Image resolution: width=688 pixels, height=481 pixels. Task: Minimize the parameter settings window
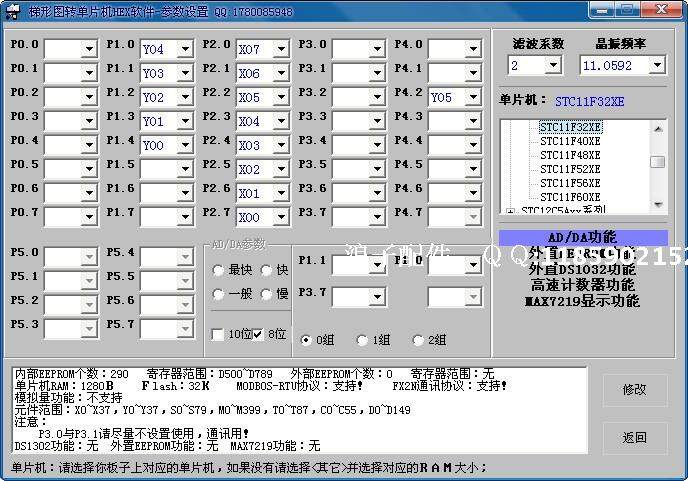click(x=602, y=10)
